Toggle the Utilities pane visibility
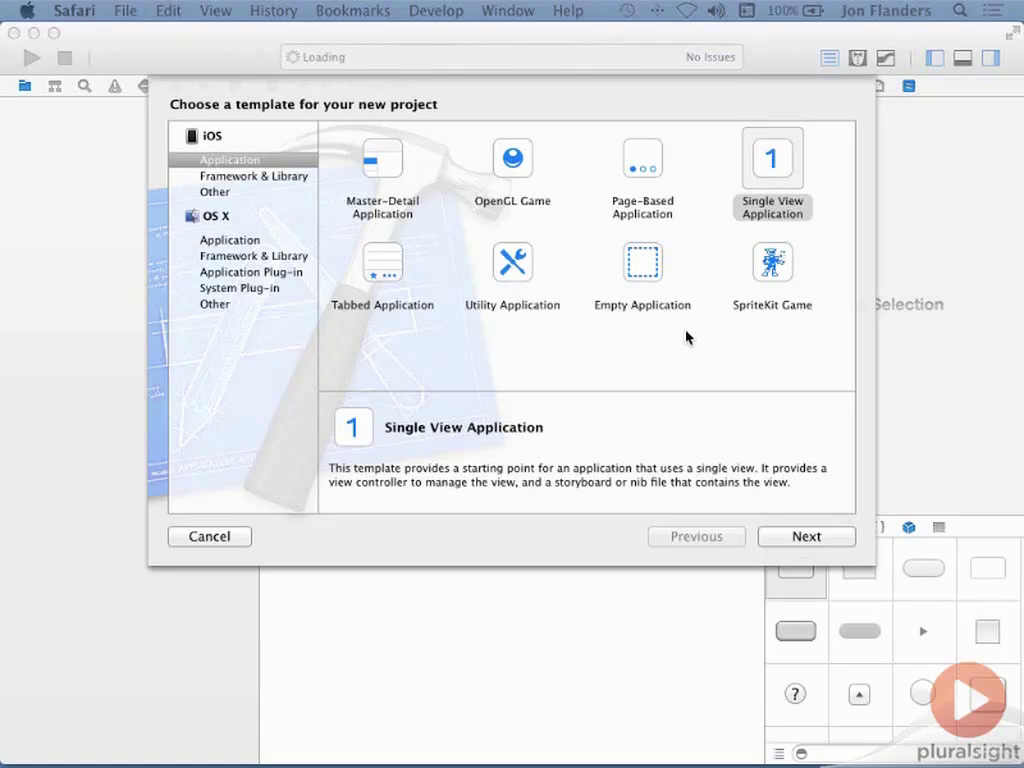1024x768 pixels. pyautogui.click(x=991, y=57)
